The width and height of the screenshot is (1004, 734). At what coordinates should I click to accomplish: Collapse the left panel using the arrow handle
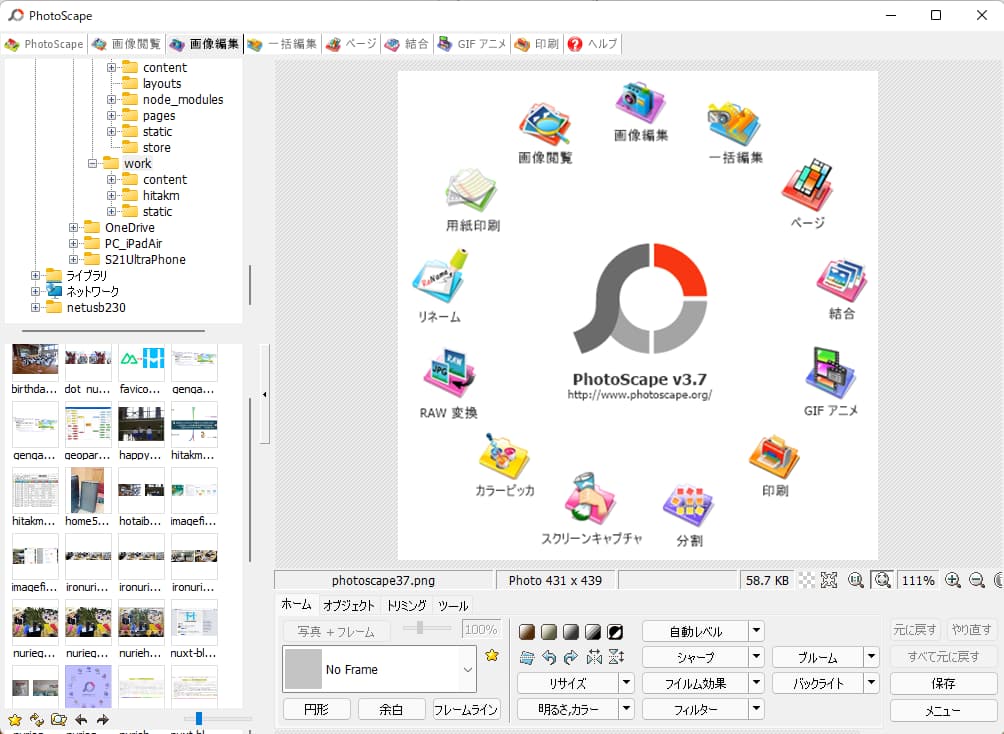point(264,395)
